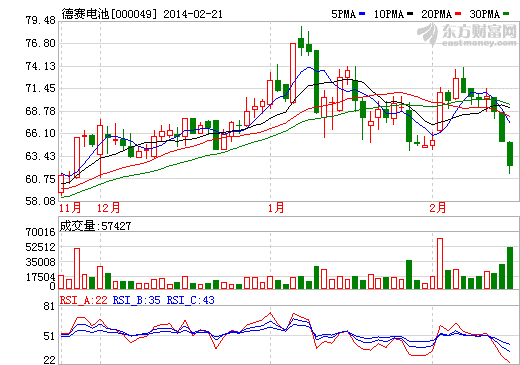This screenshot has height=365, width=520.
Task: Click the 2月 month marker
Action: 437,208
